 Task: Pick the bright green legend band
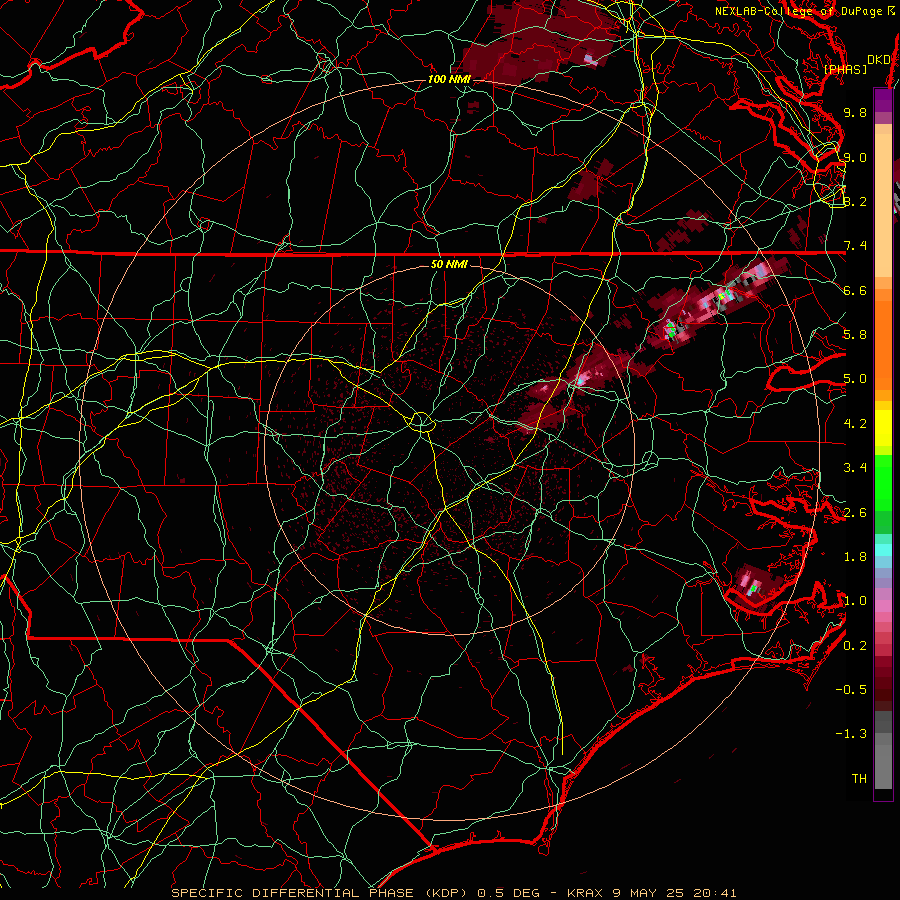[x=883, y=482]
